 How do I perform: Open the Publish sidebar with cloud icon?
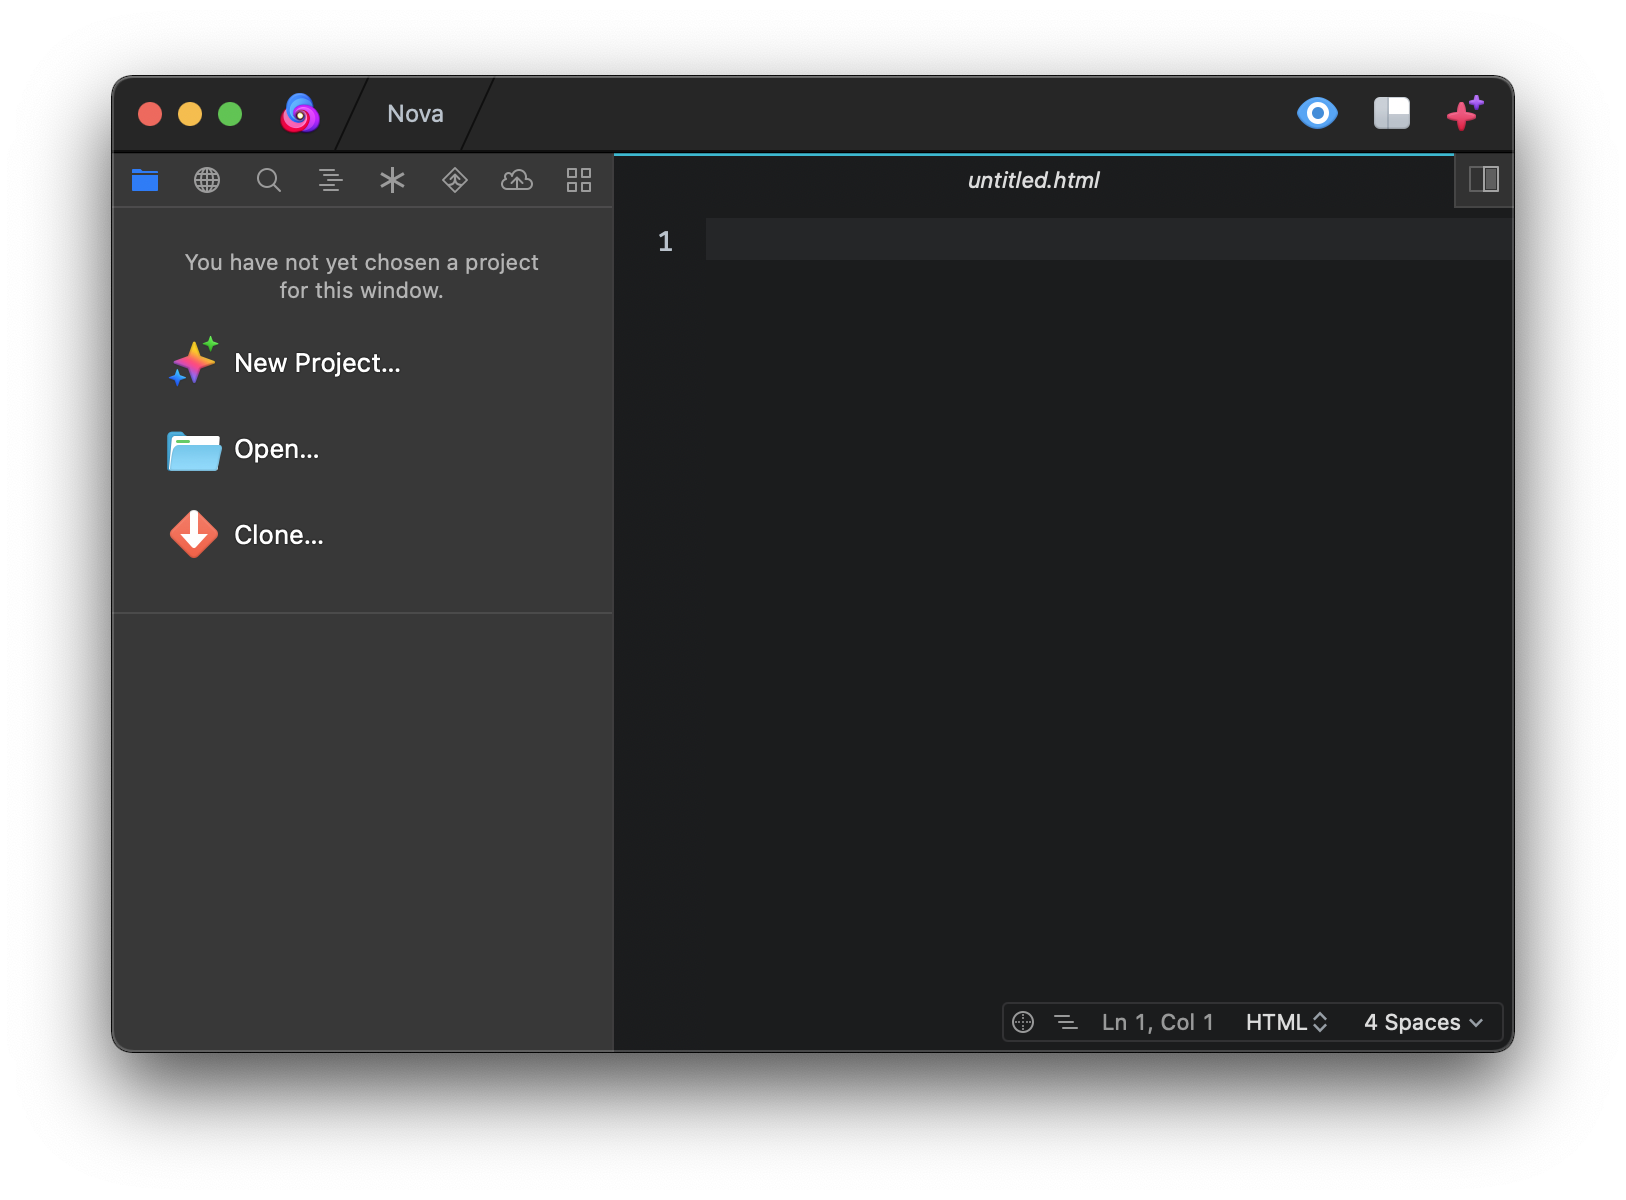(x=516, y=180)
